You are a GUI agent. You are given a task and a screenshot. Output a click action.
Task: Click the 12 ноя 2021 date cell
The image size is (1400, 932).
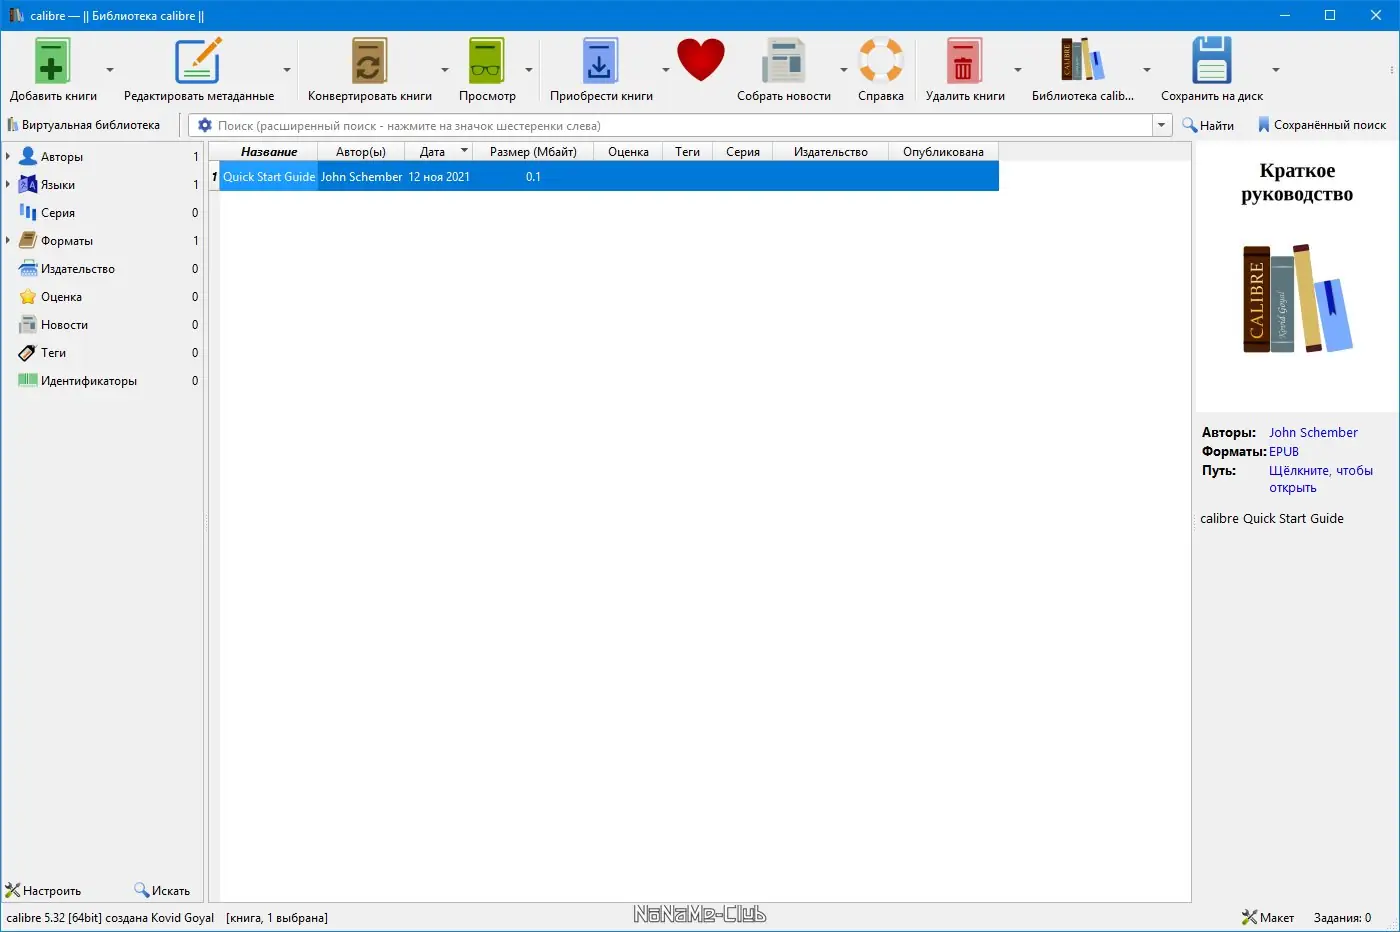(x=439, y=177)
